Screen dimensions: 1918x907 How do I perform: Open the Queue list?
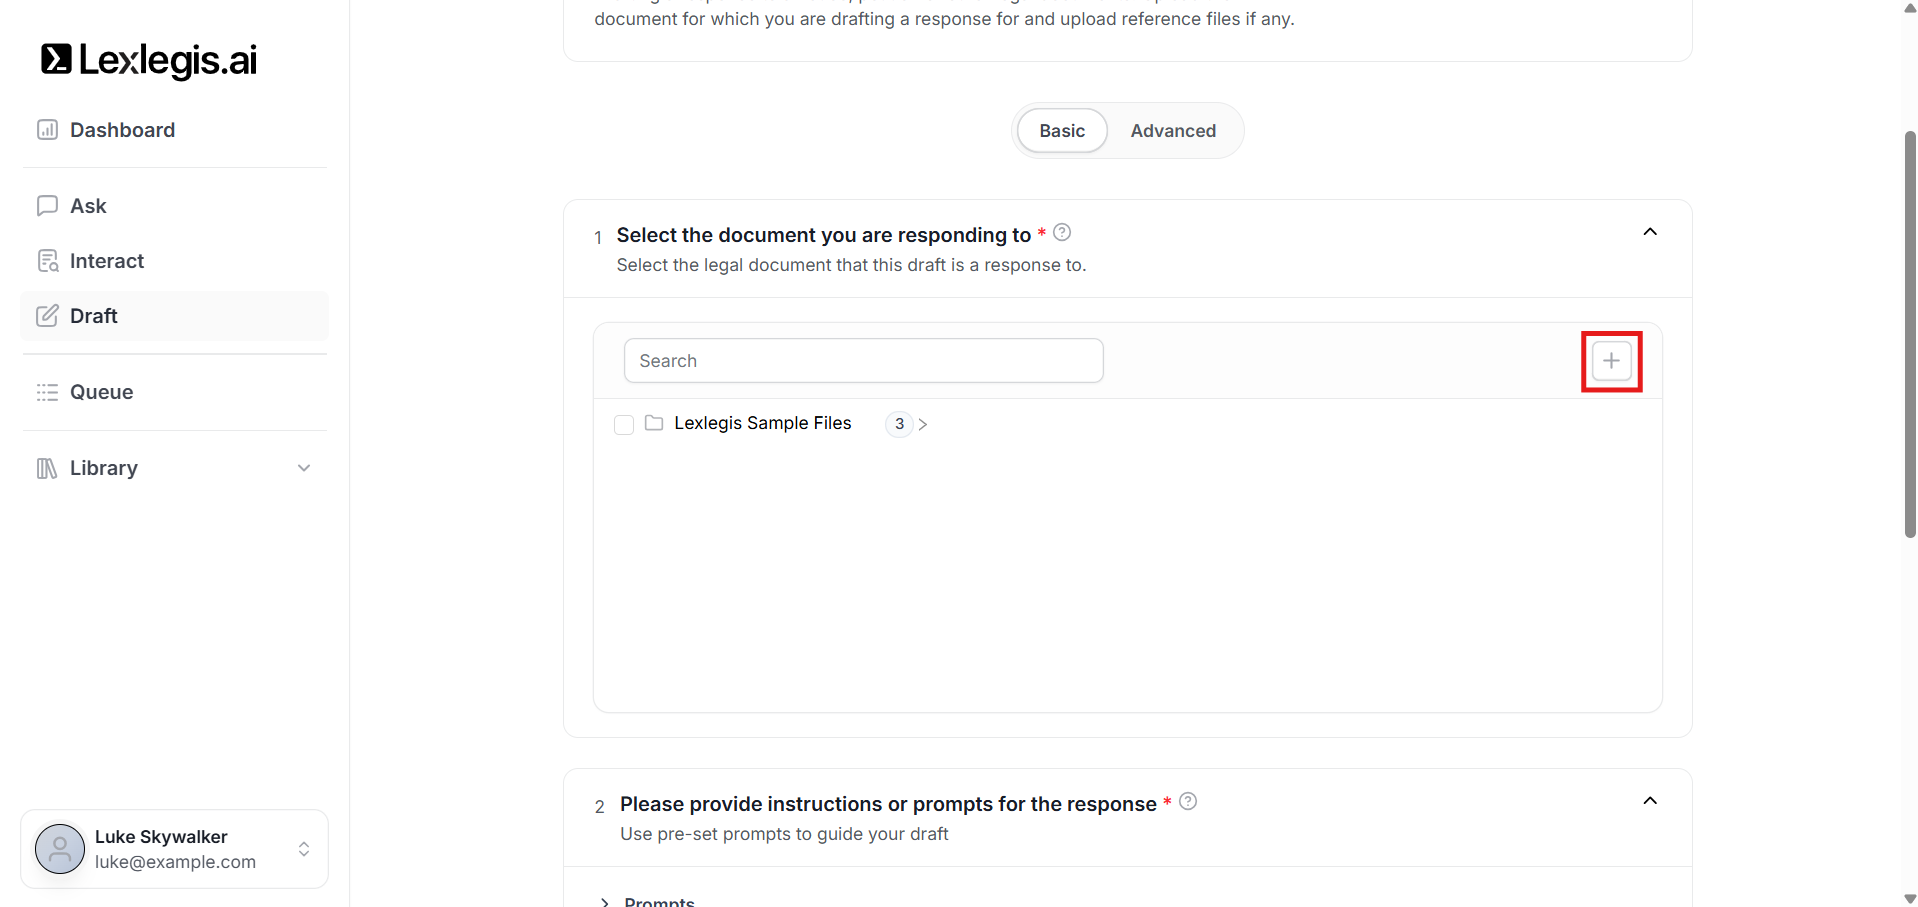[x=101, y=392]
